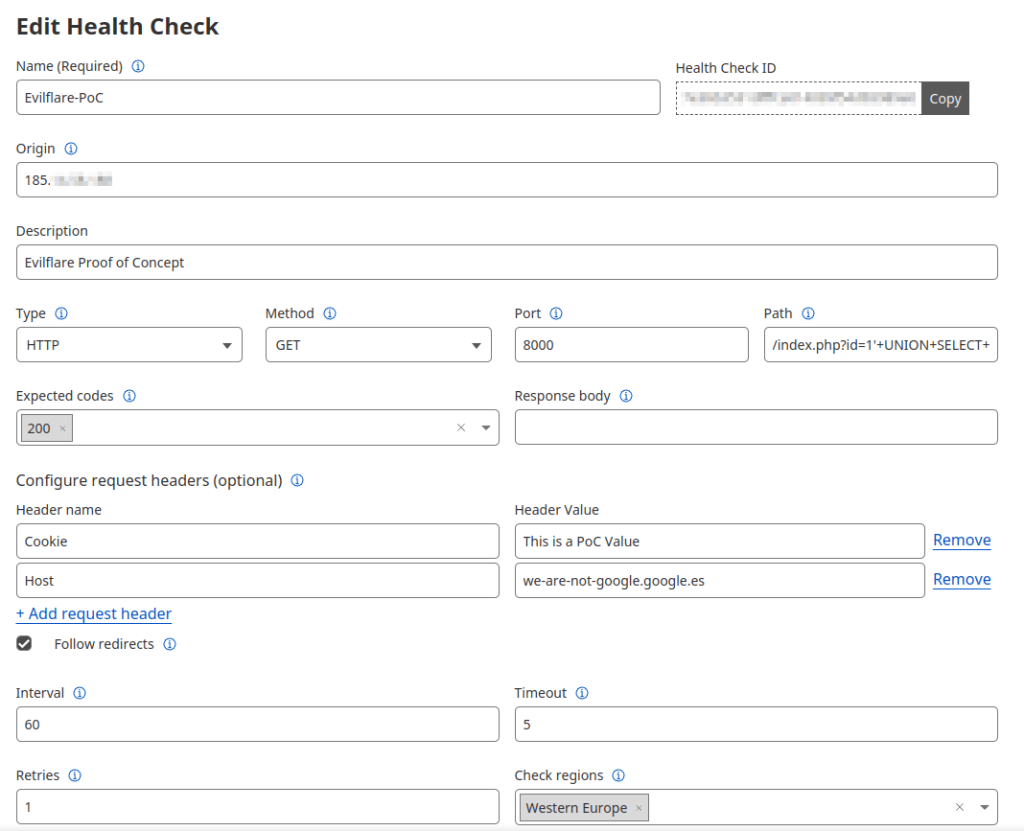
Task: Open the info tooltip for Method
Action: point(330,314)
